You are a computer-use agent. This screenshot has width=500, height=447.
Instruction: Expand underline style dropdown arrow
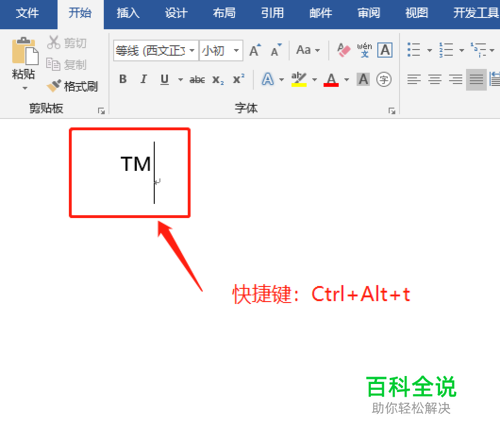click(180, 80)
